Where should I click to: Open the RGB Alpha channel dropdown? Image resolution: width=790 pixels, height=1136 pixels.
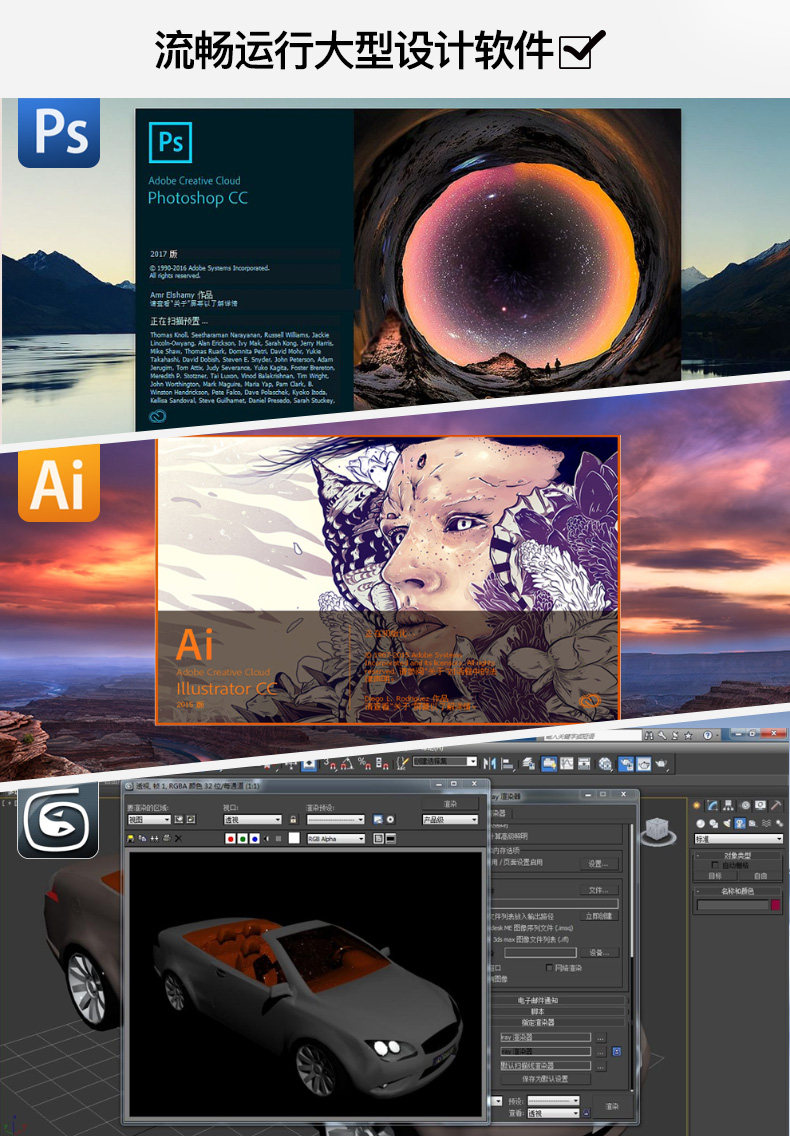pyautogui.click(x=336, y=838)
